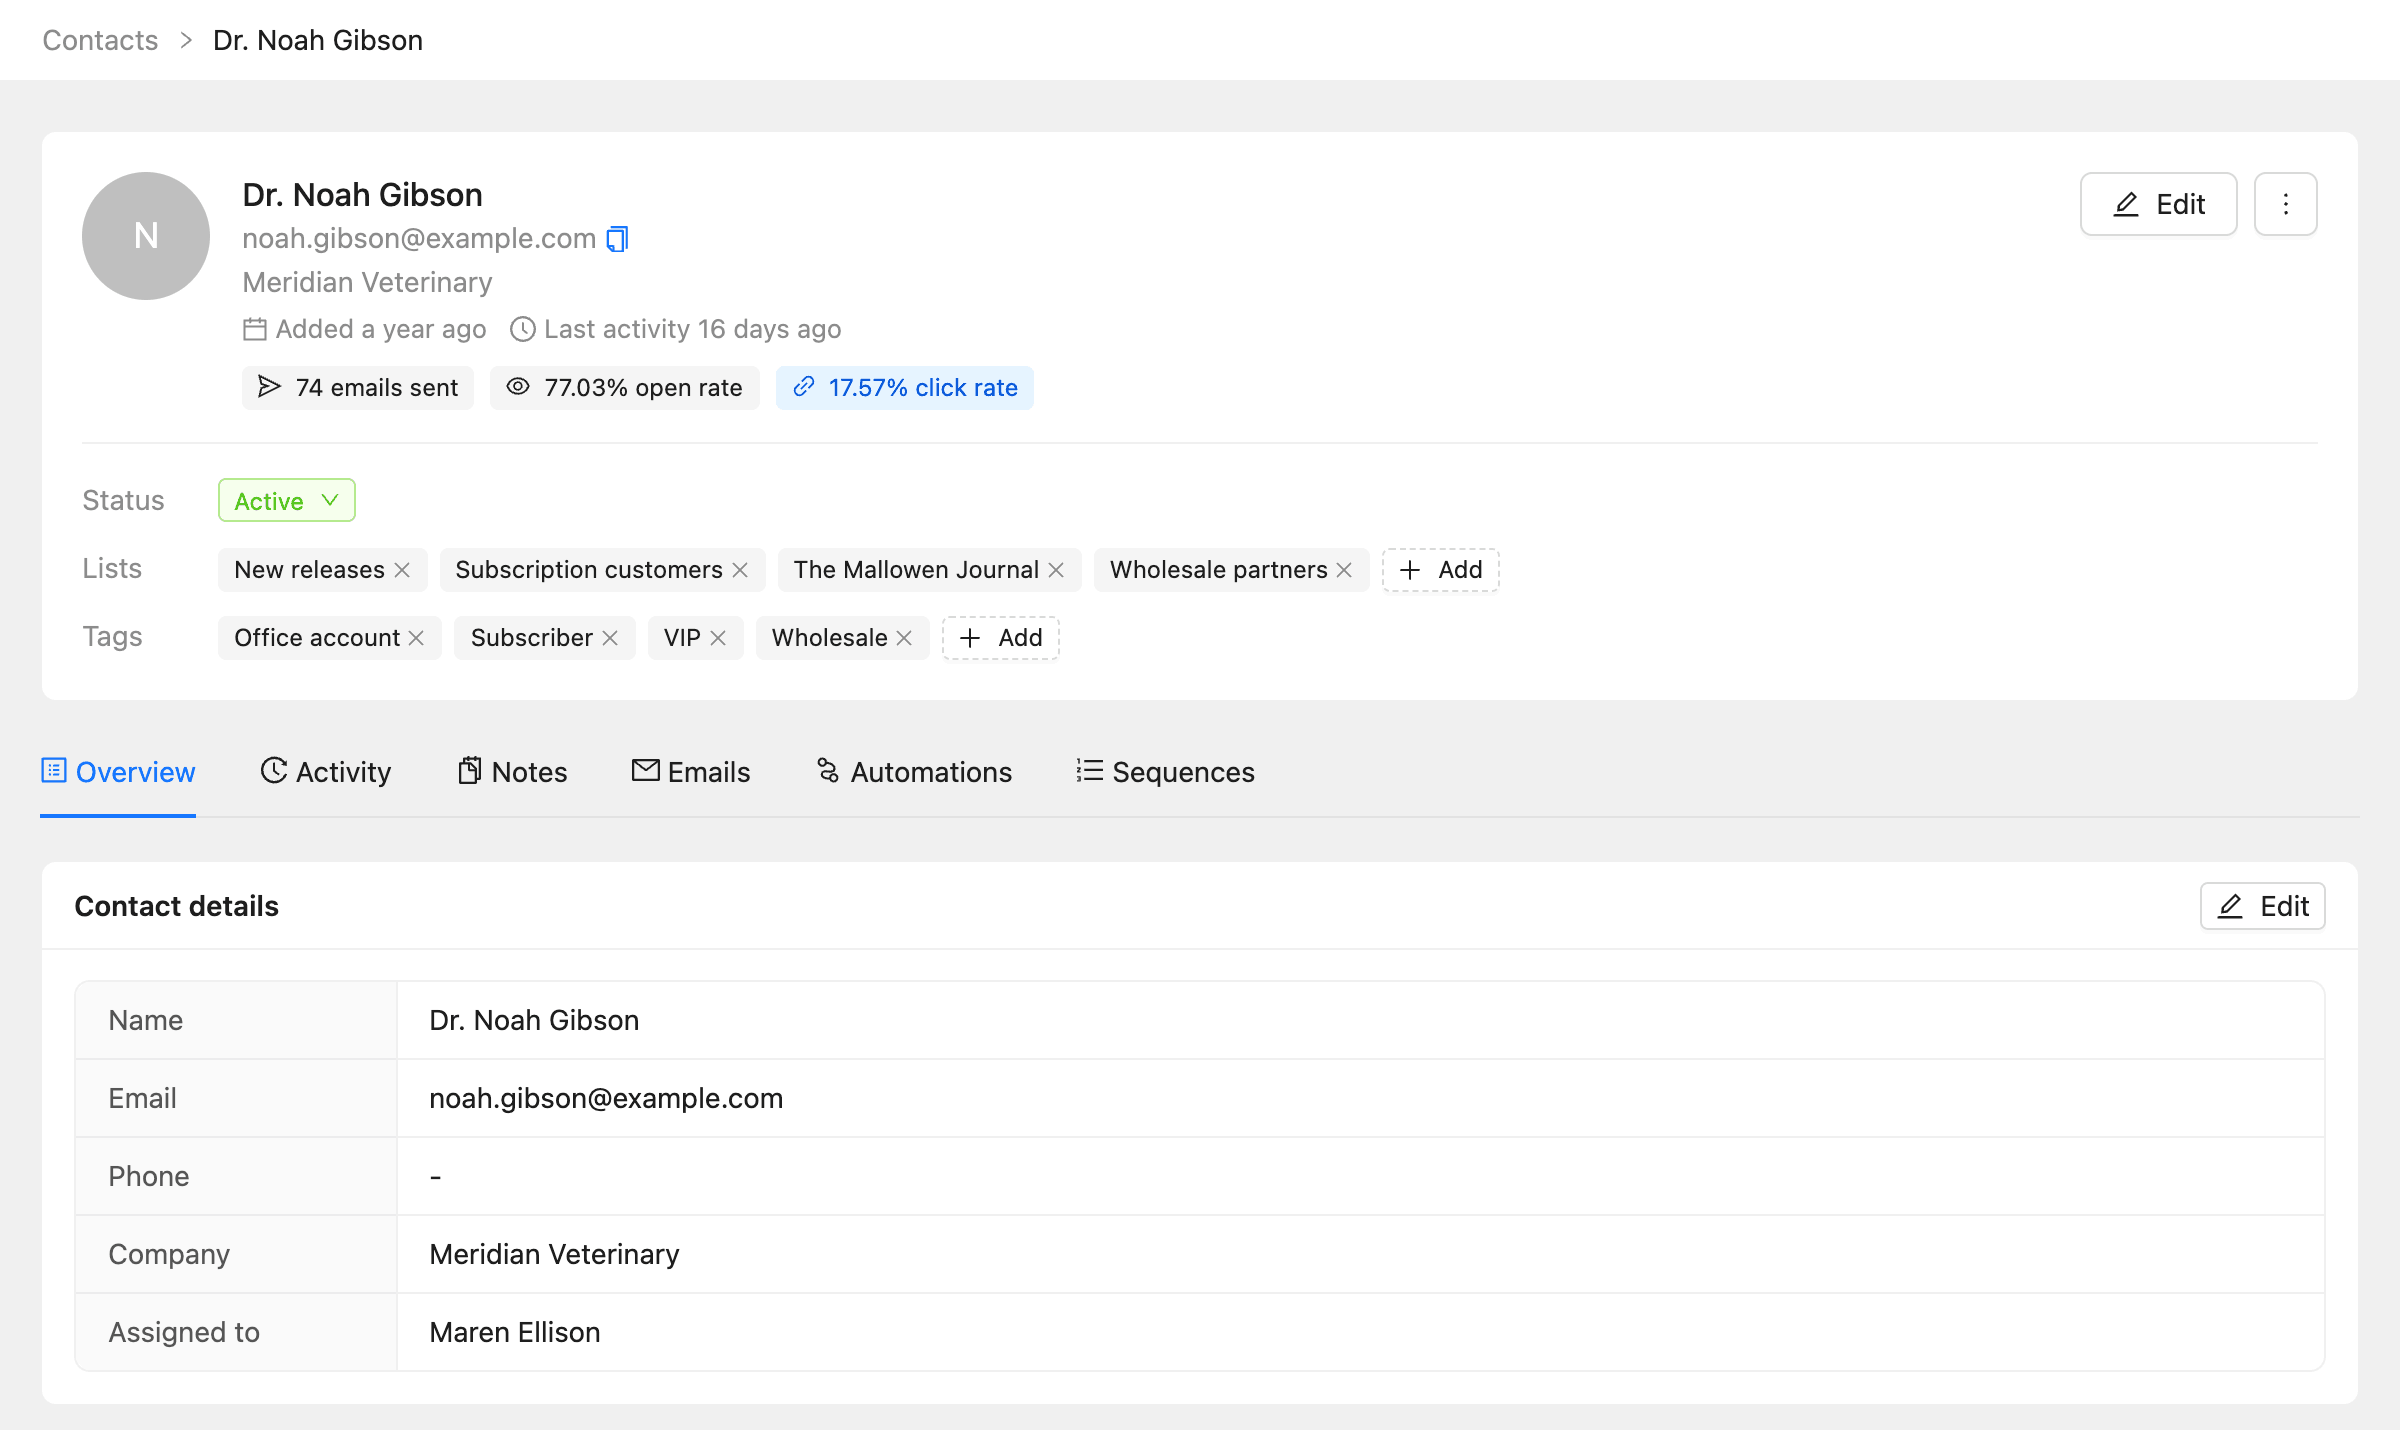This screenshot has width=2400, height=1430.
Task: Copy the email address with the copy icon
Action: point(618,239)
